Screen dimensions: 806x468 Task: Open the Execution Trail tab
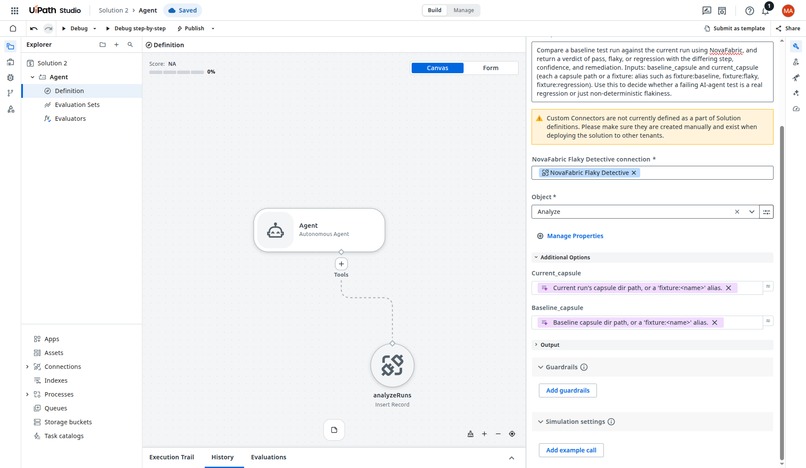[172, 457]
